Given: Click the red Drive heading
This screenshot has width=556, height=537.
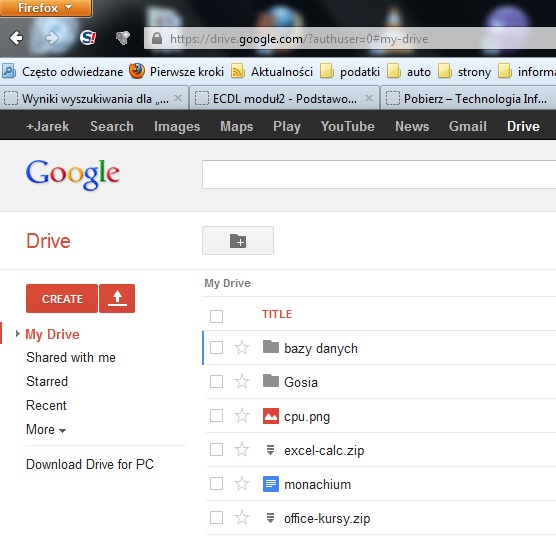Looking at the screenshot, I should [48, 241].
